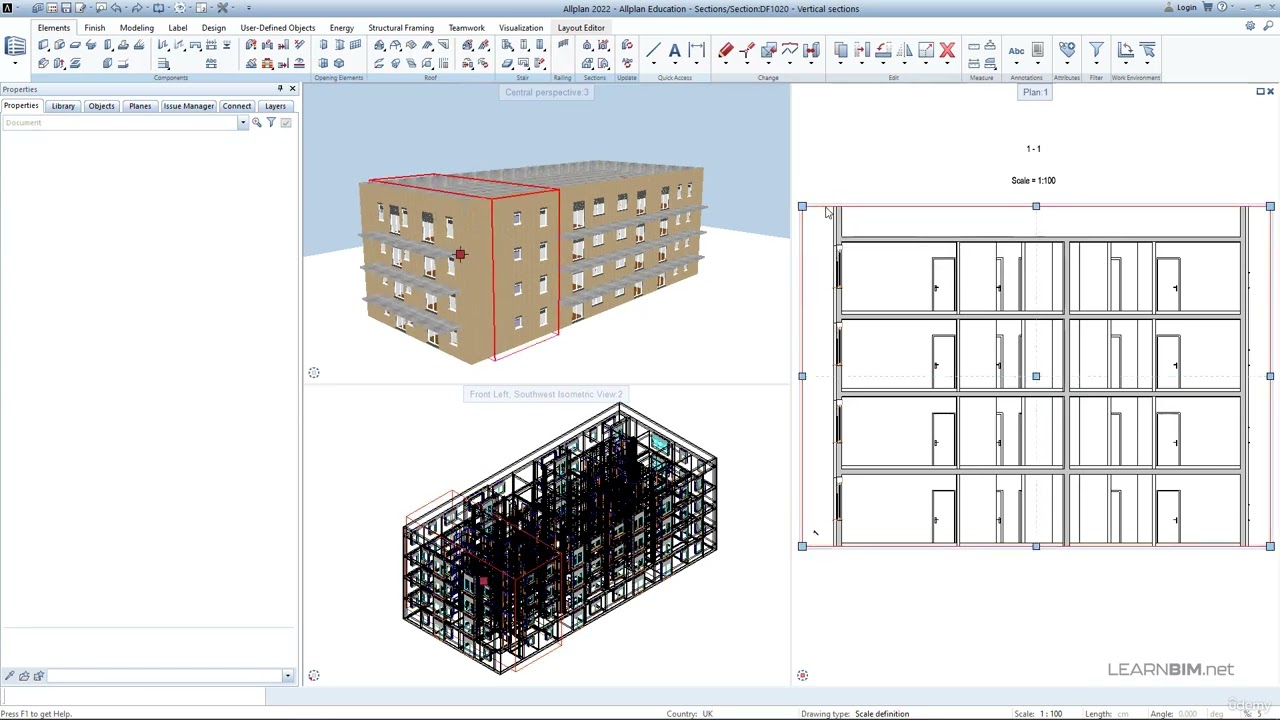Switch to the Finish ribbon tab

click(95, 28)
